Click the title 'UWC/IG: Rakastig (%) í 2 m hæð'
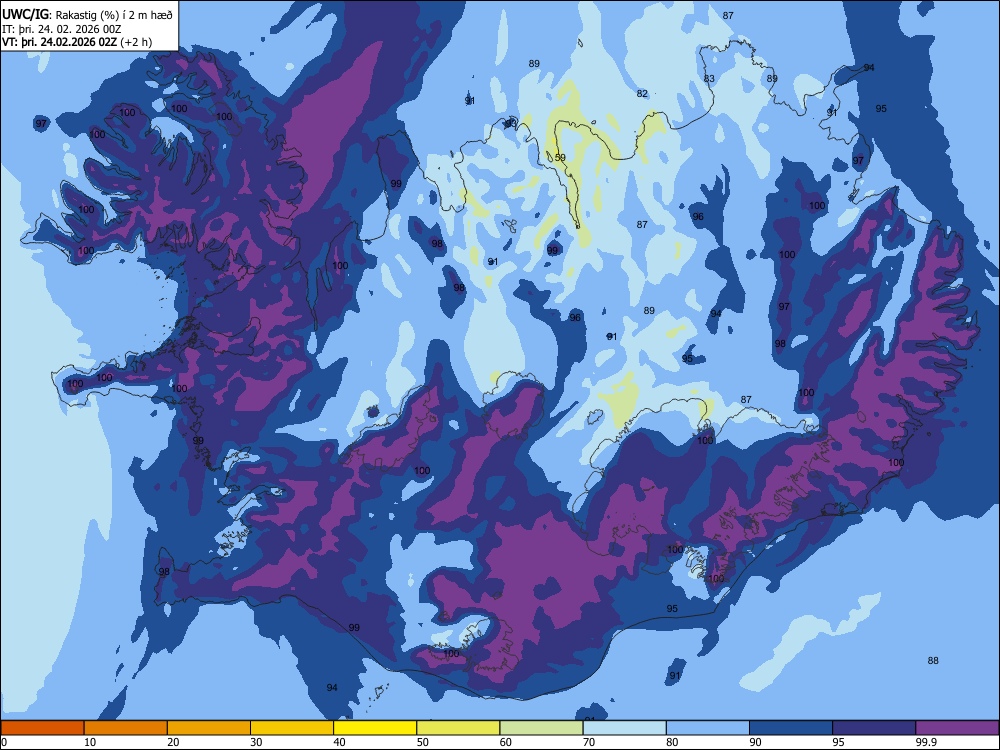Viewport: 1000px width, 750px height. click(87, 15)
